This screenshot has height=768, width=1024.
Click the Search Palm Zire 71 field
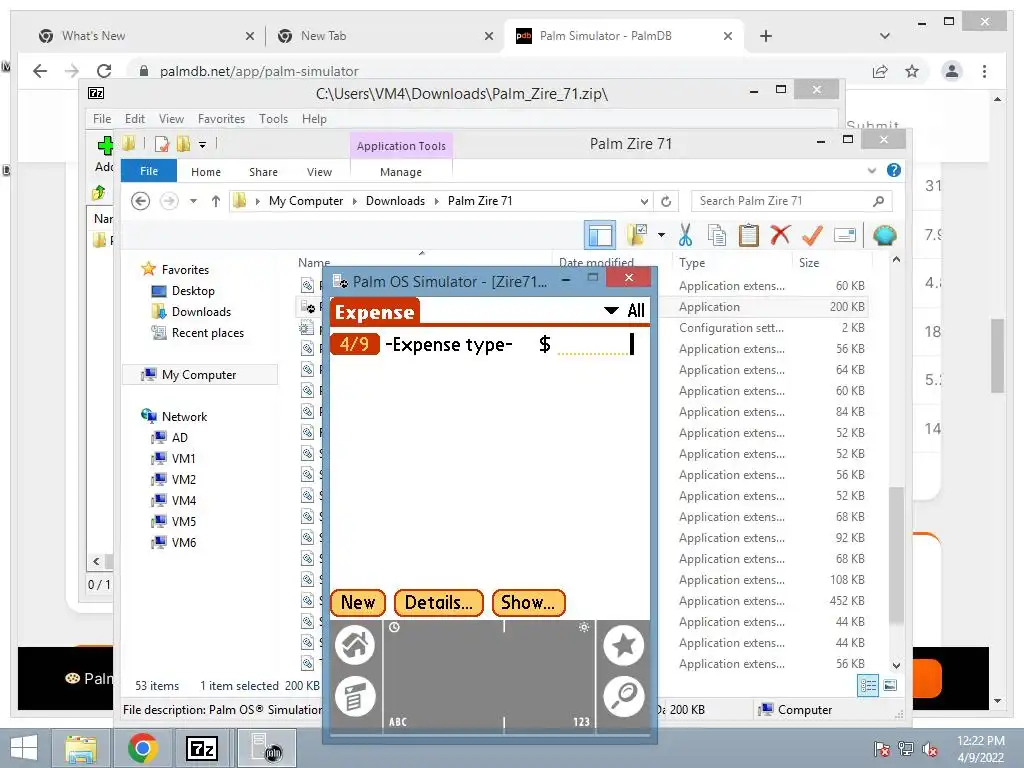click(791, 201)
